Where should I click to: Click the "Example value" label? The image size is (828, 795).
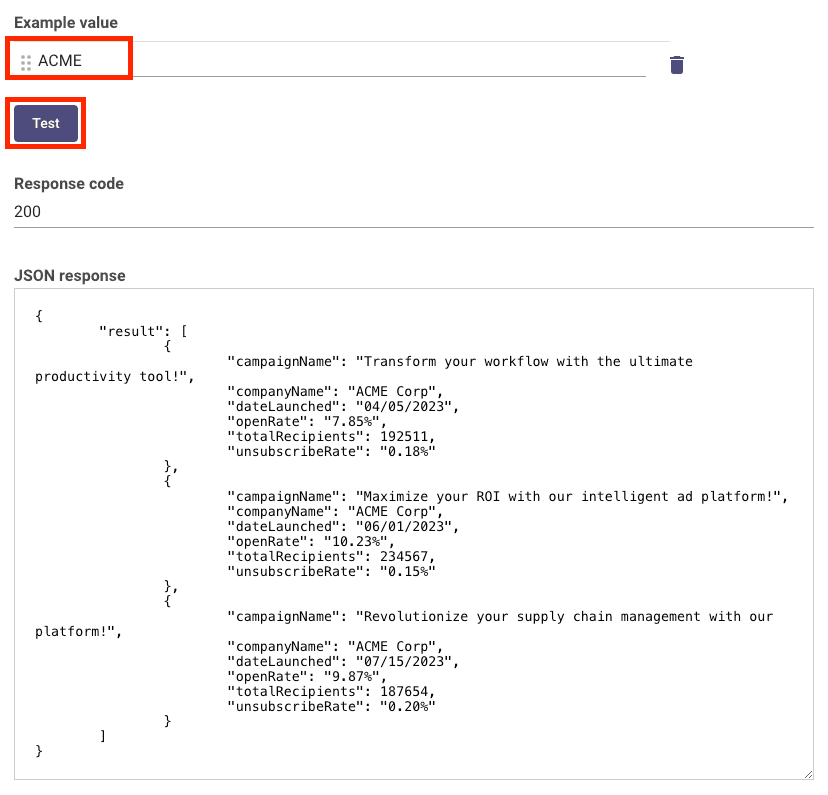click(66, 23)
